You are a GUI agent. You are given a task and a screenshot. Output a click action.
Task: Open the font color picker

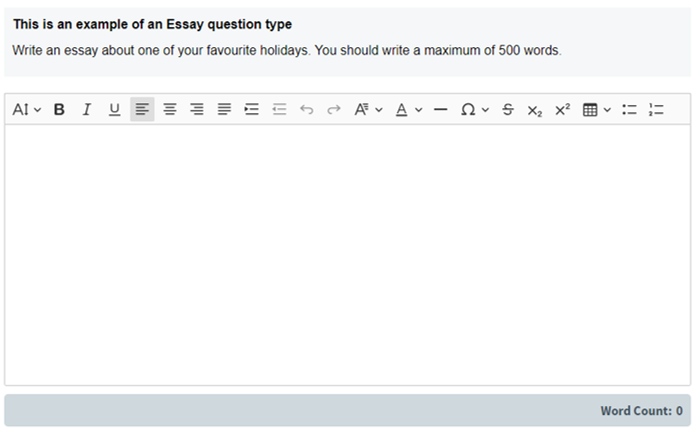coord(408,110)
